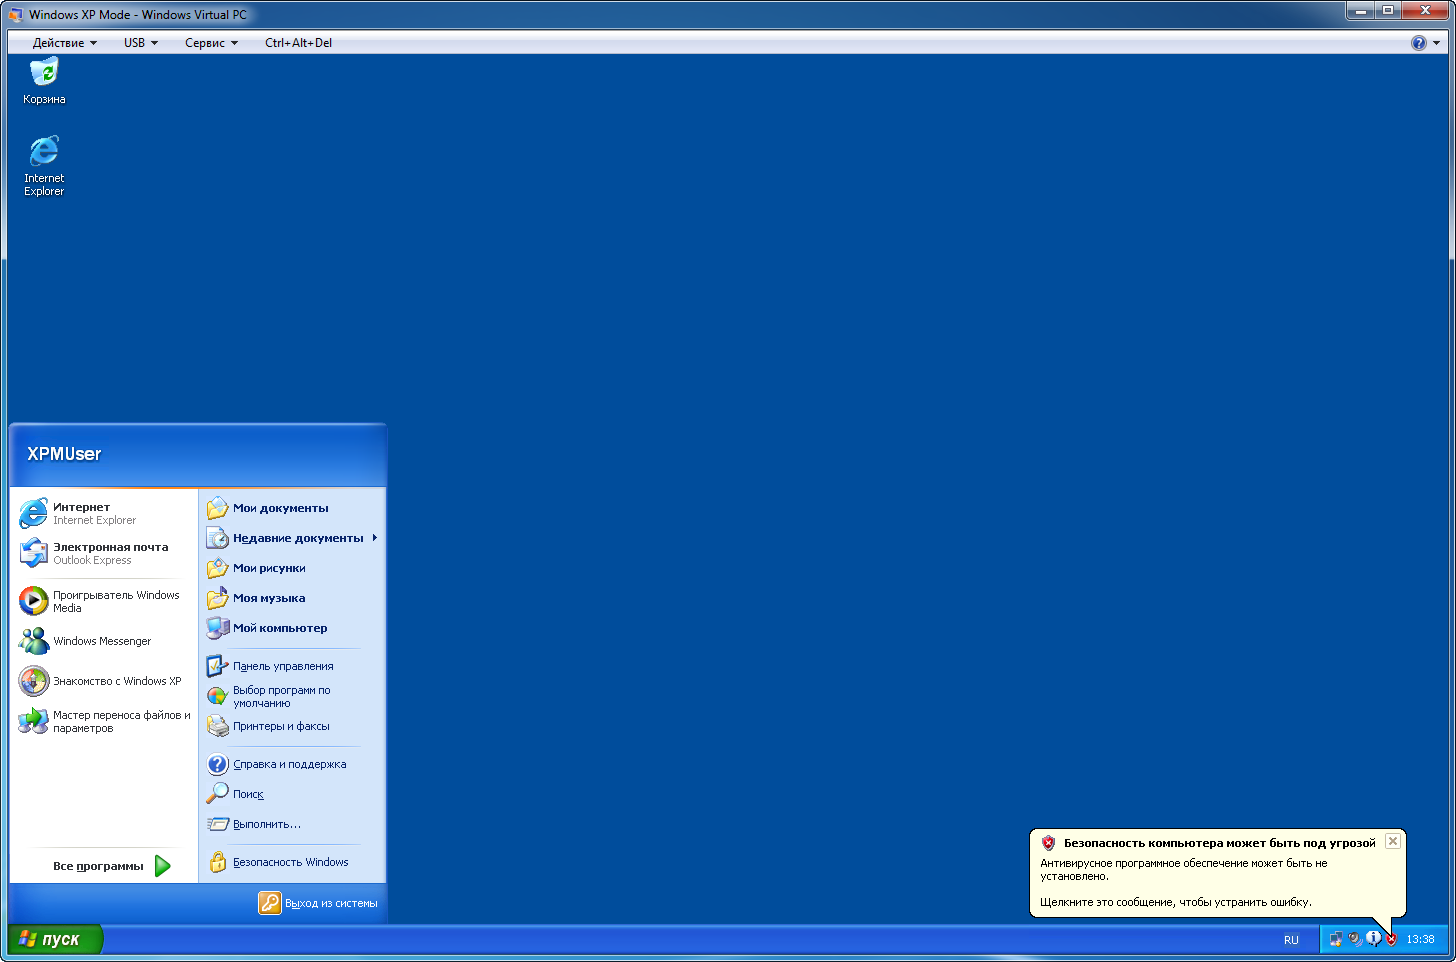Click the XPMUser name in the Start menu

64,454
